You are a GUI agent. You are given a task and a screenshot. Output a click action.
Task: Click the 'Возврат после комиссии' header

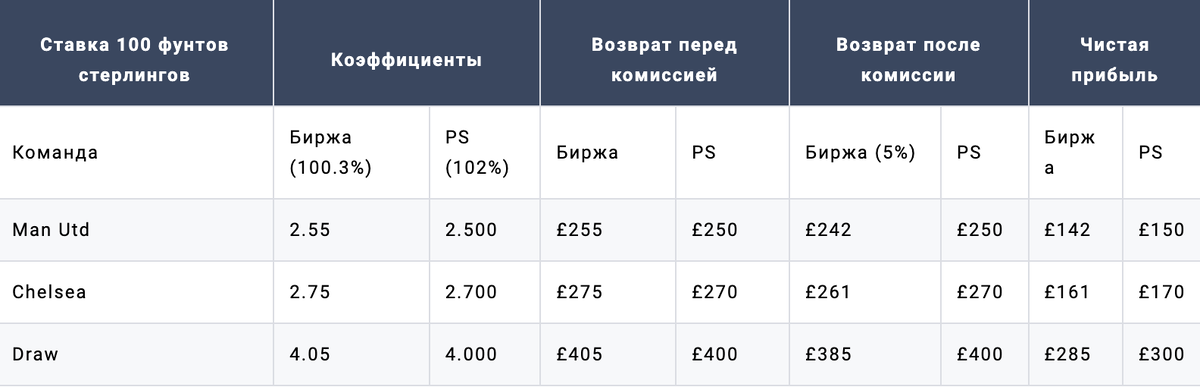(x=909, y=60)
